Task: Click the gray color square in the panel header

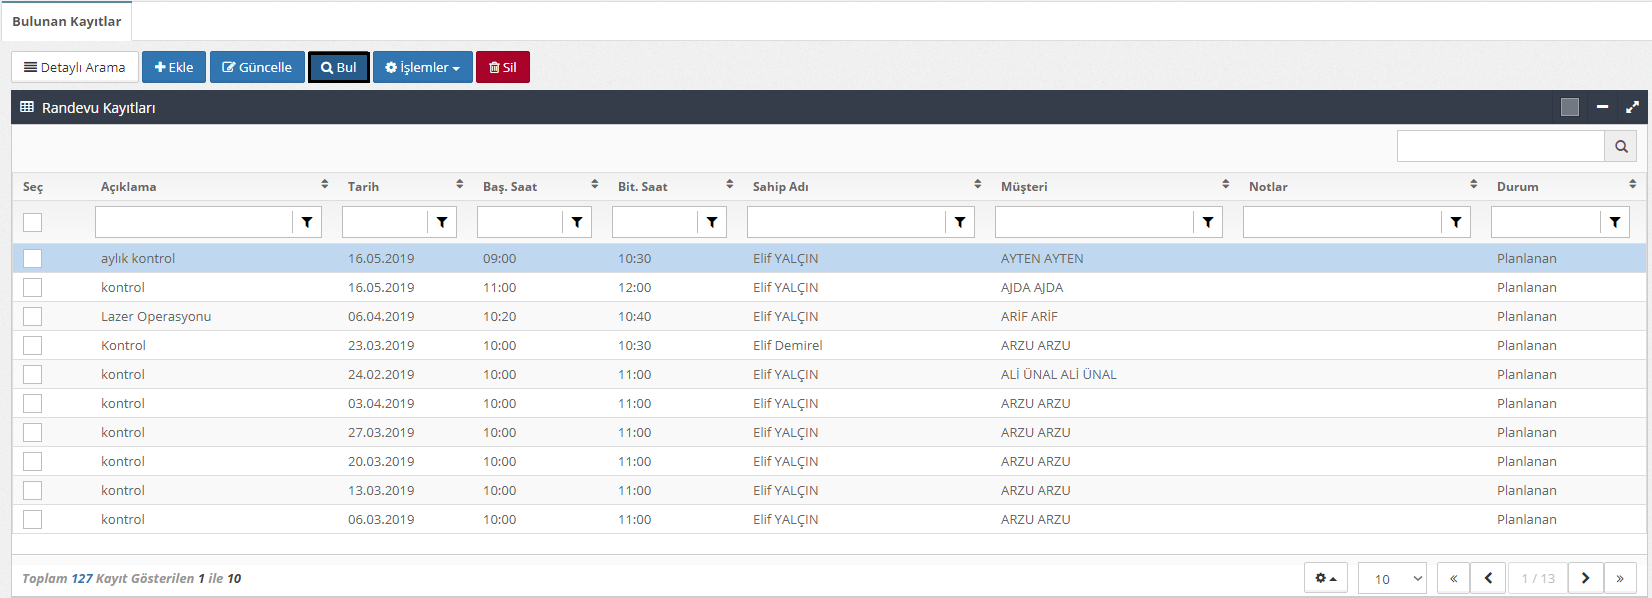Action: [1570, 107]
